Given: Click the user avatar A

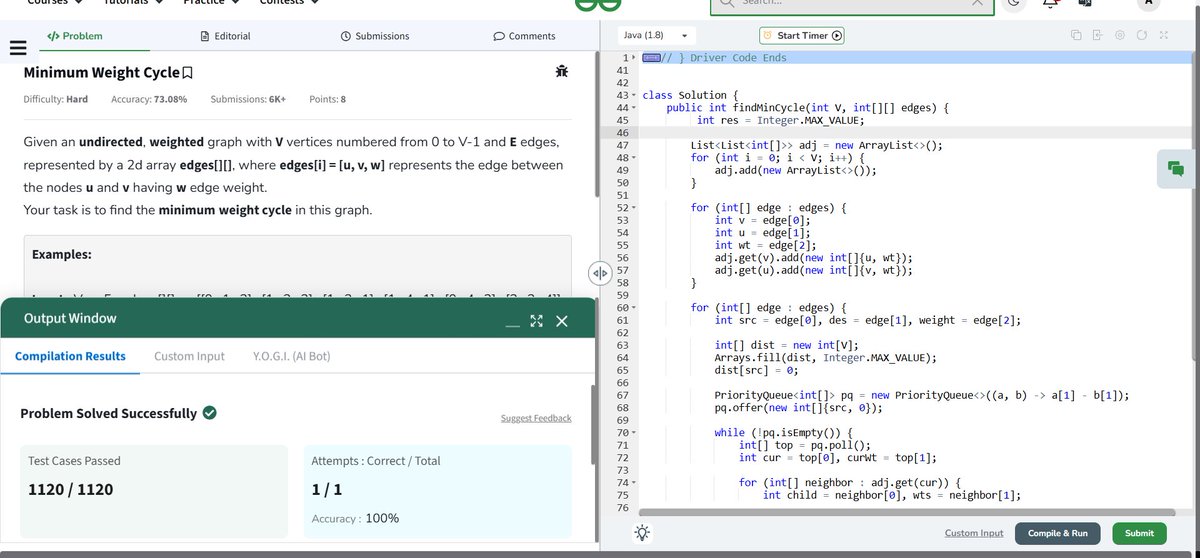Looking at the screenshot, I should tap(1150, 3).
